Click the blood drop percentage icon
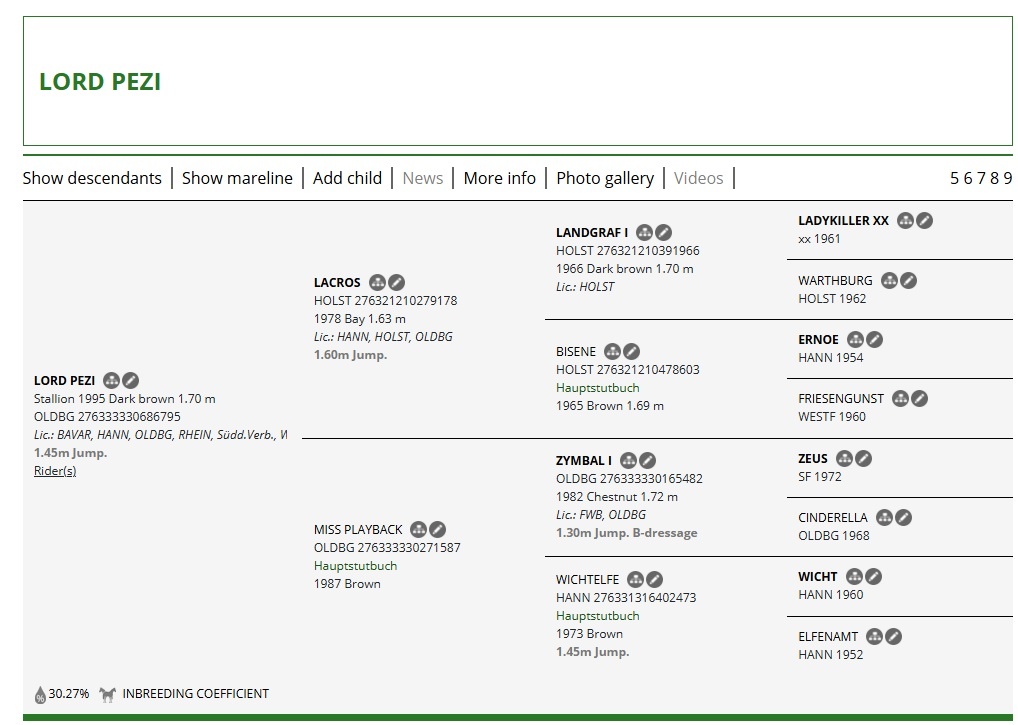This screenshot has width=1018, height=725. [40, 694]
